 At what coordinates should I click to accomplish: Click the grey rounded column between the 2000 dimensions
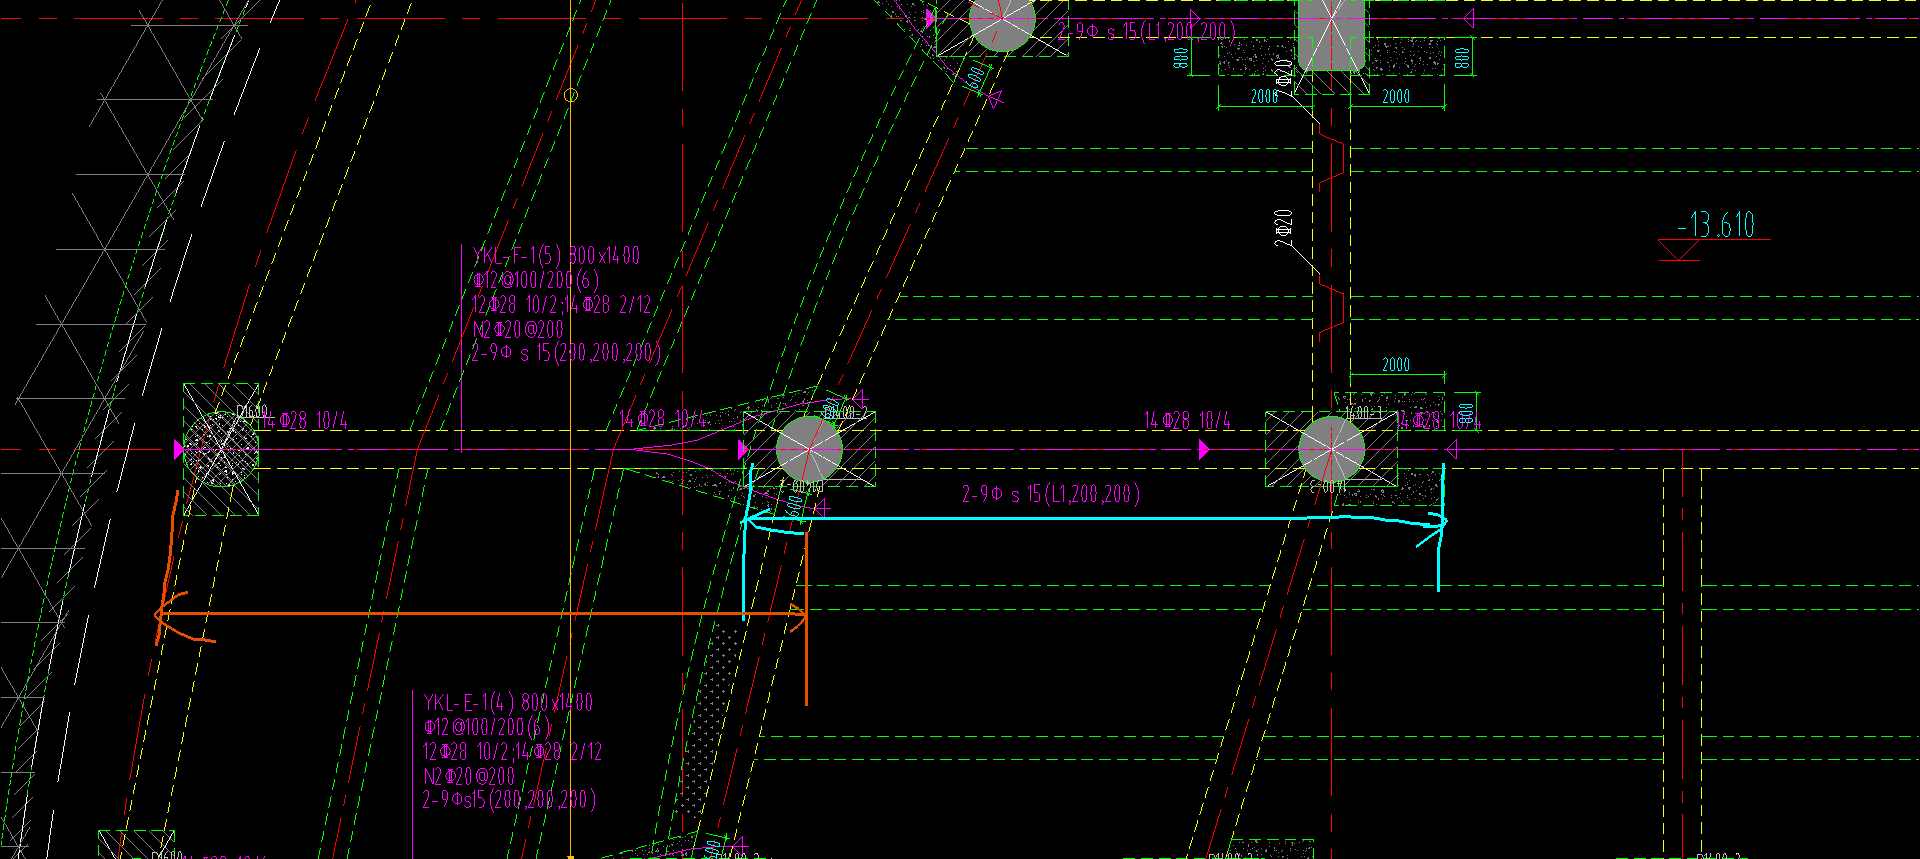click(1331, 34)
